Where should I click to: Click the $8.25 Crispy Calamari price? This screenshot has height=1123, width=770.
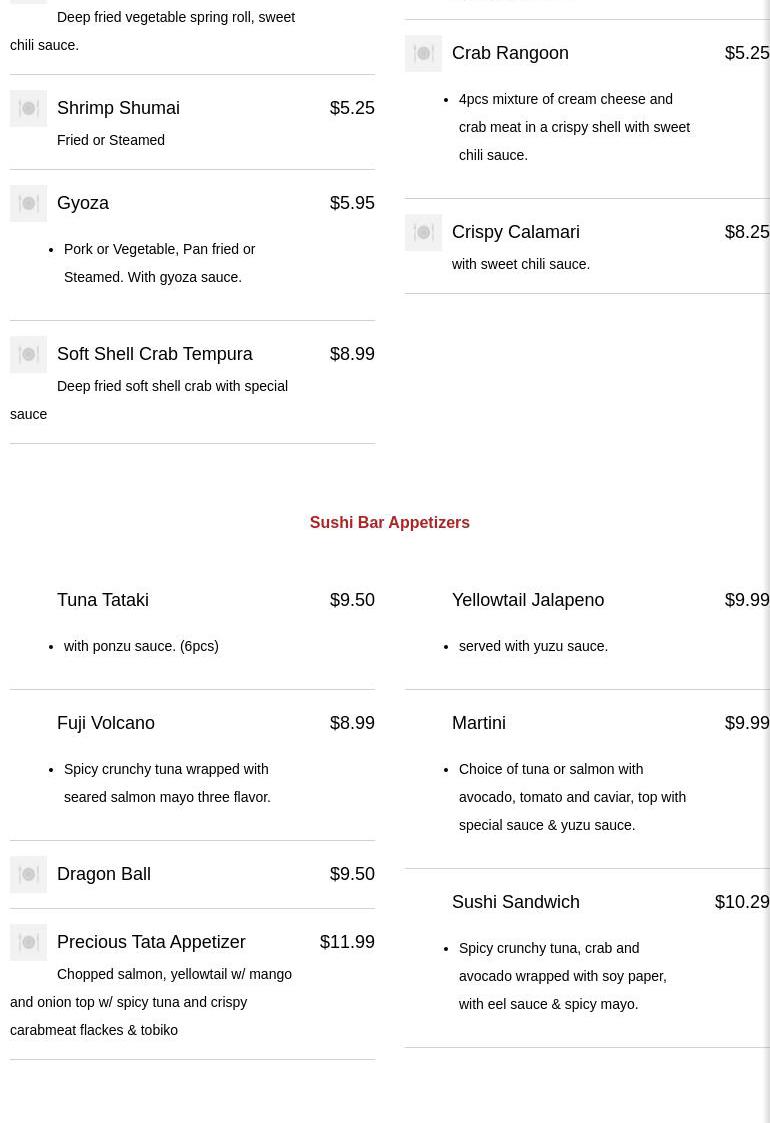click(x=746, y=232)
